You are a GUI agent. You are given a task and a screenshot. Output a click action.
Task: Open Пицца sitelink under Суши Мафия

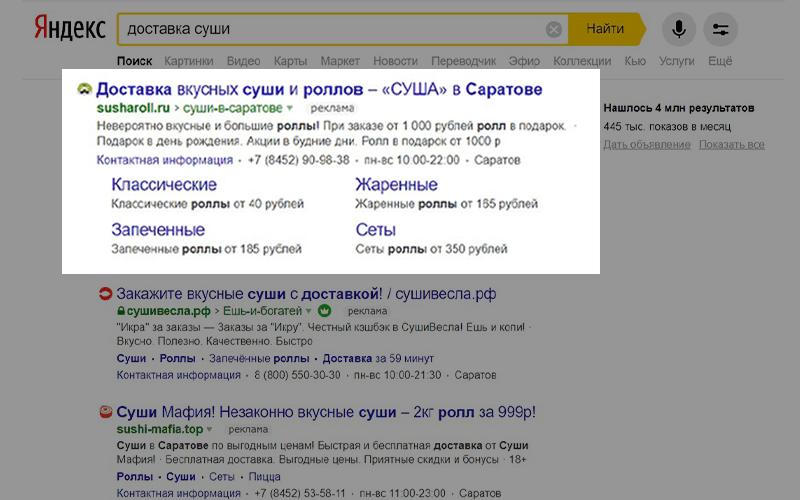[264, 477]
